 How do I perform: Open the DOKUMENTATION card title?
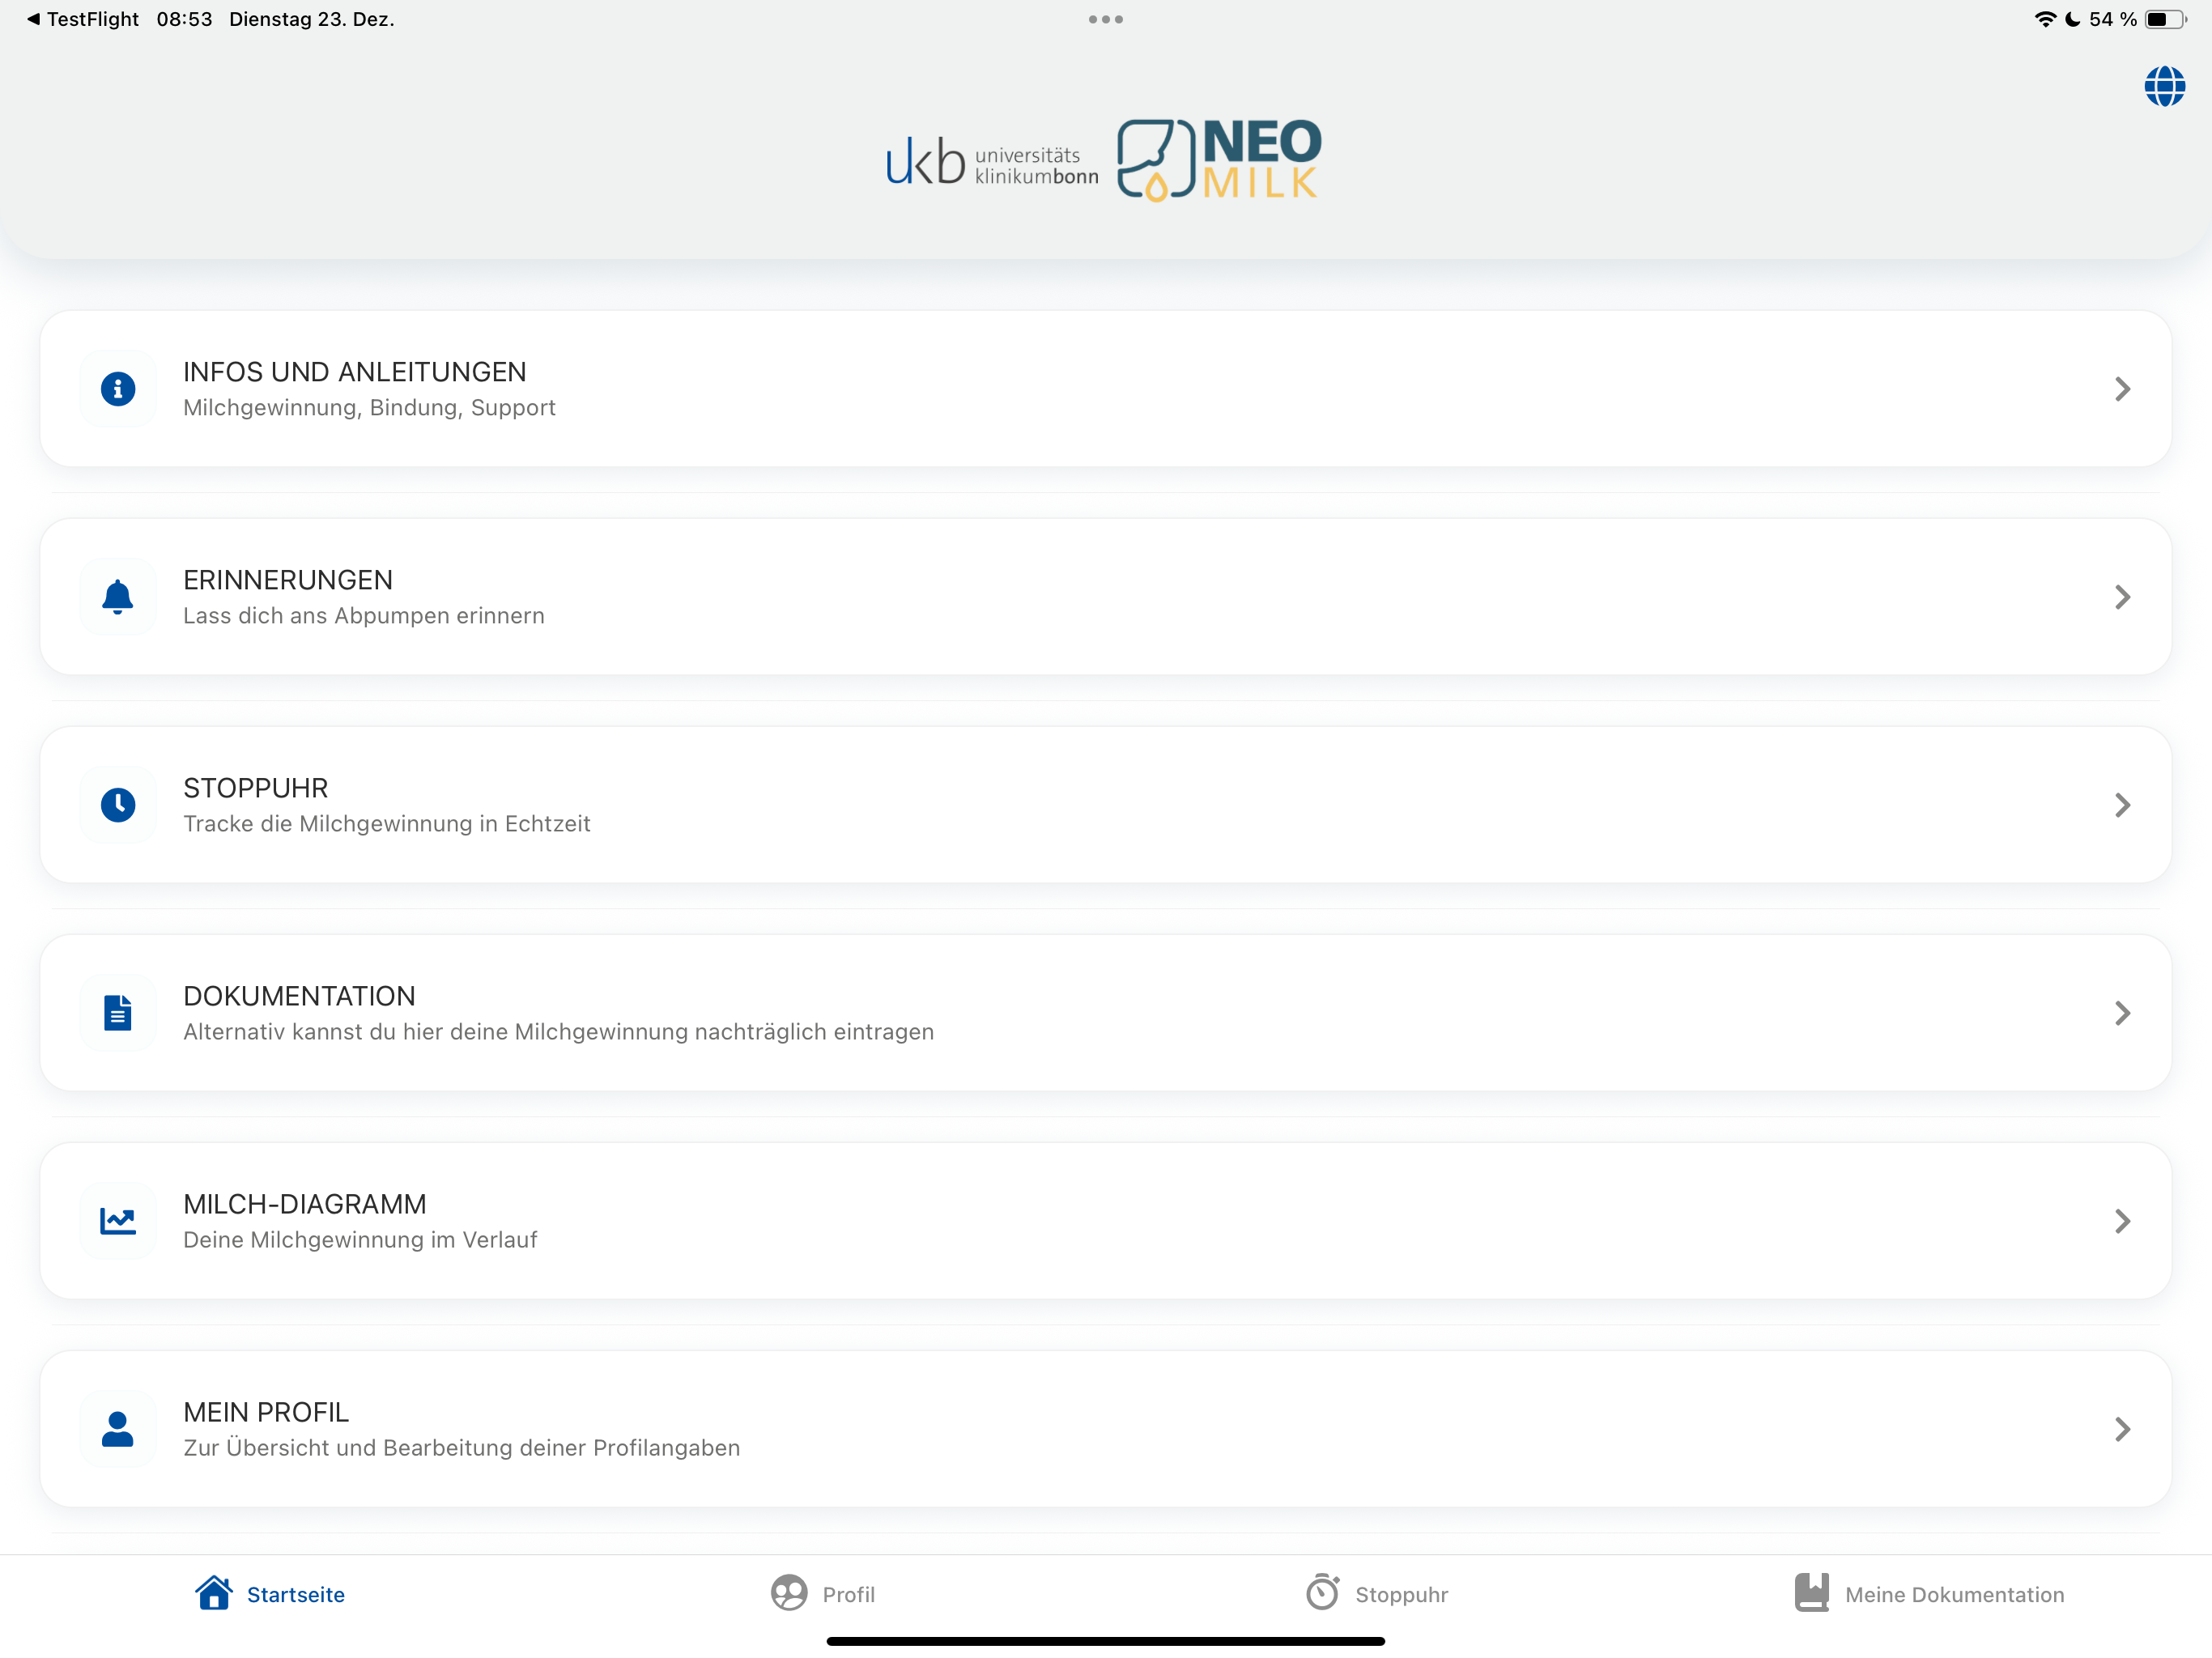tap(299, 996)
